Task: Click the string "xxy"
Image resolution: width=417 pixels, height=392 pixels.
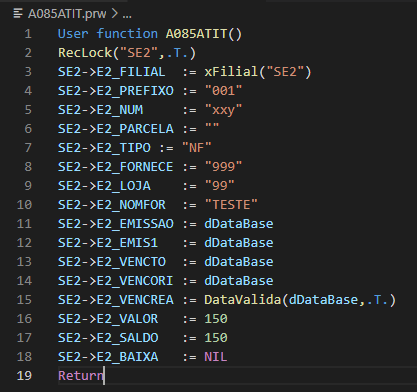Action: coord(223,110)
